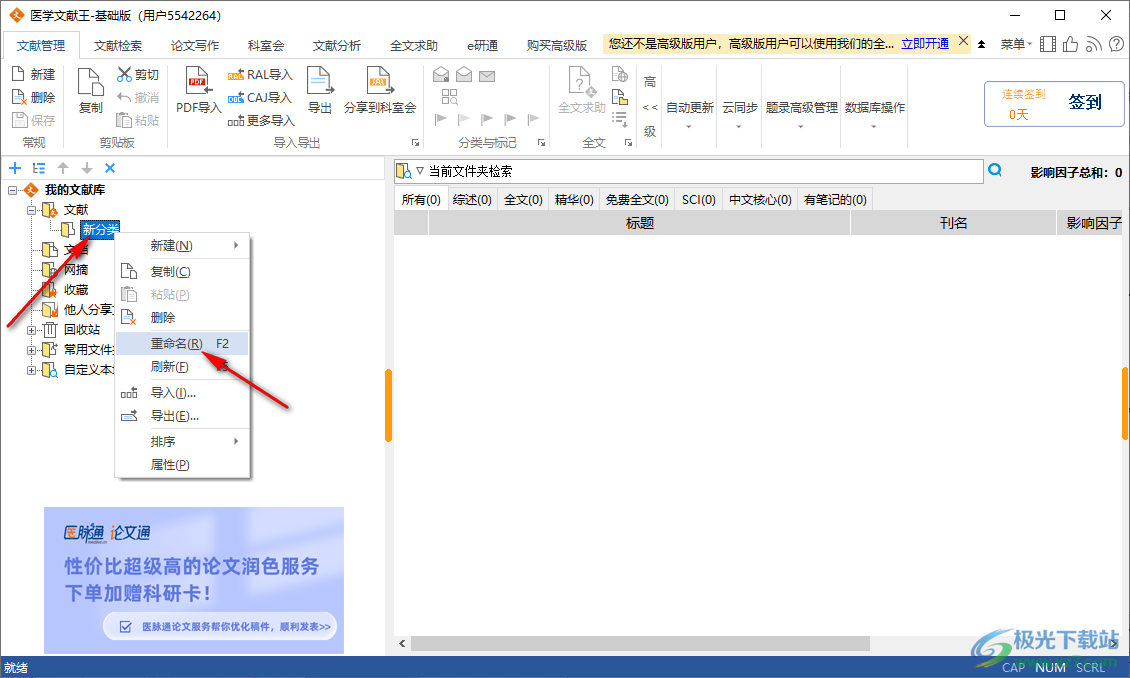
Task: Click the 刊名 column header
Action: pyautogui.click(x=953, y=223)
